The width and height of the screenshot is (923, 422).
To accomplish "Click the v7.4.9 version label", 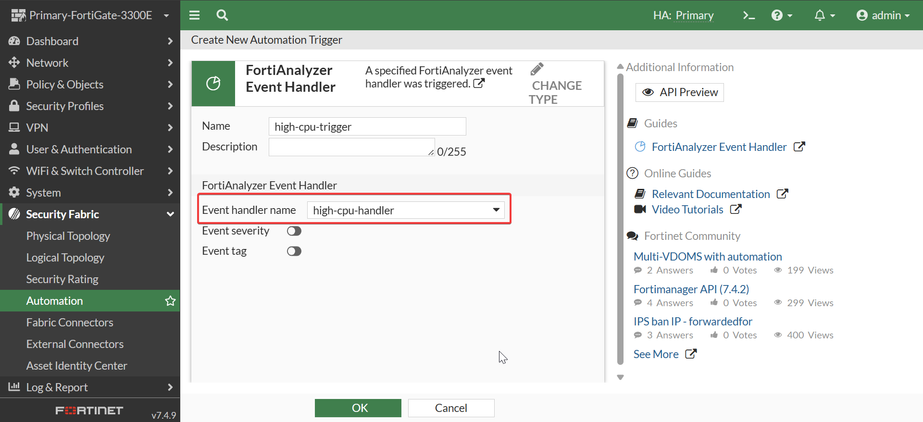I will pos(164,416).
